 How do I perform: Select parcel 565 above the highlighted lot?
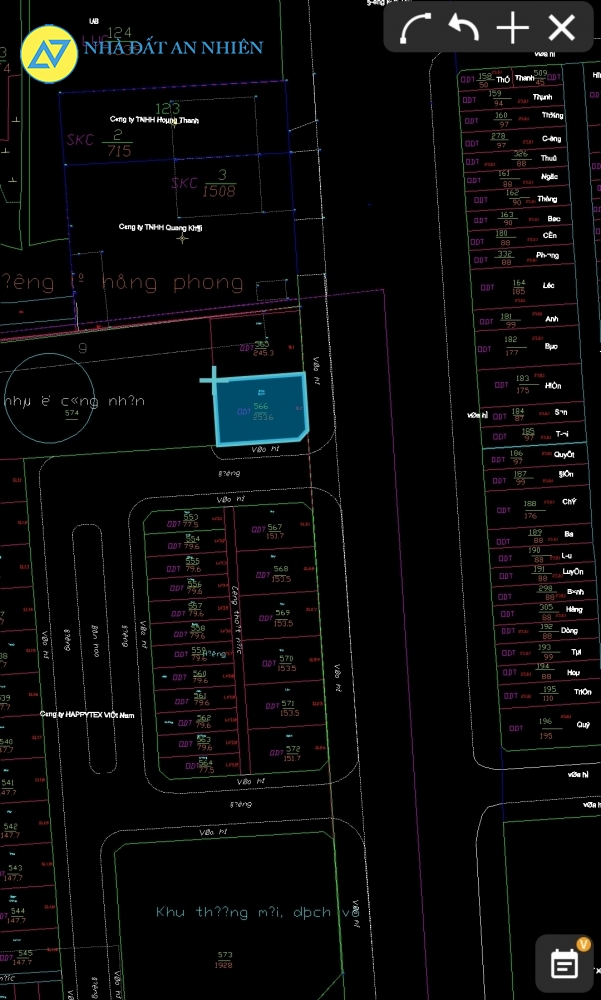[x=262, y=348]
